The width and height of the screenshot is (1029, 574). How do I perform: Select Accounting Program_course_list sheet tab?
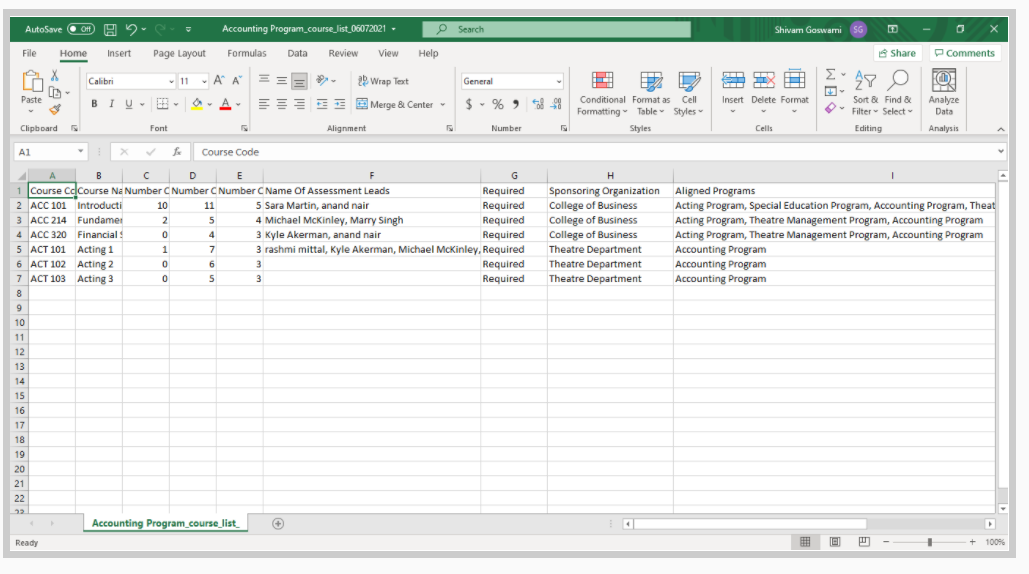coord(165,523)
